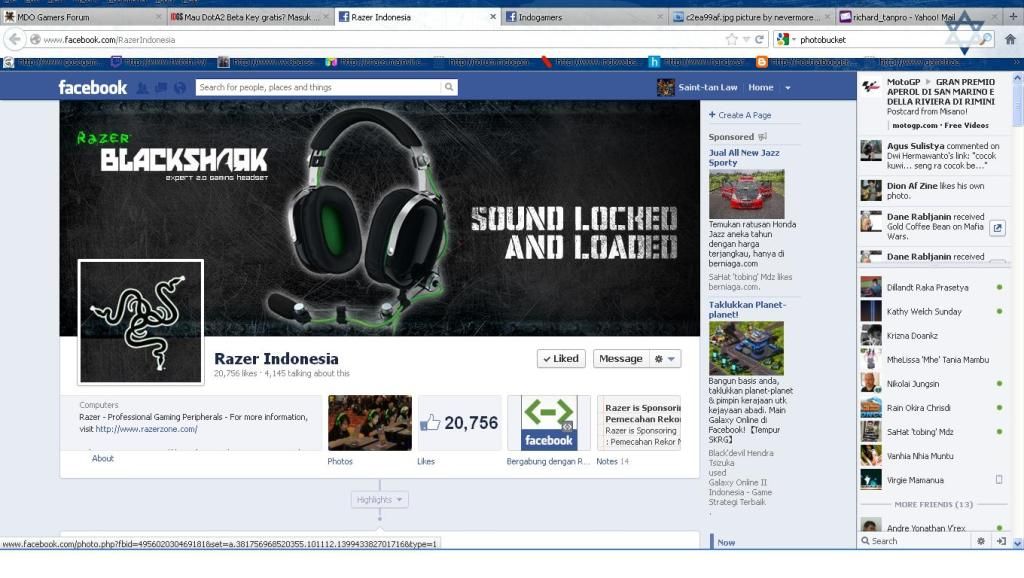Click the scrollbar down arrow at bottom right
The width and height of the screenshot is (1024, 578).
click(1017, 542)
